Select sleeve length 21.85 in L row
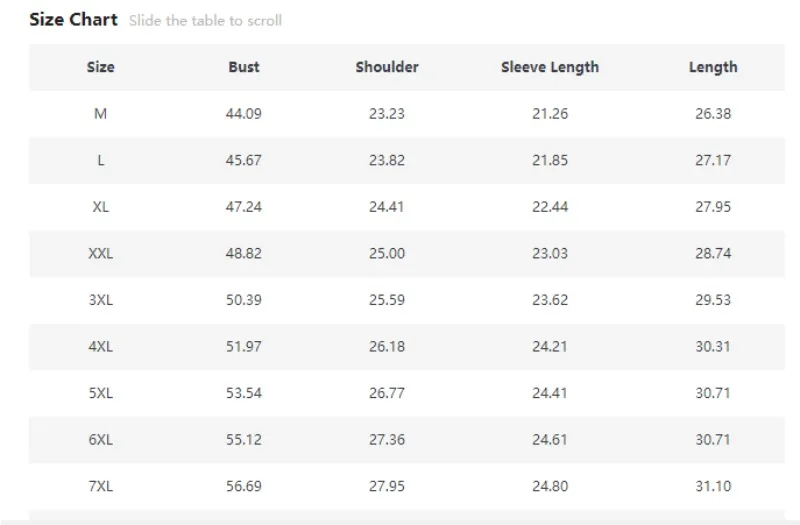 pyautogui.click(x=550, y=160)
